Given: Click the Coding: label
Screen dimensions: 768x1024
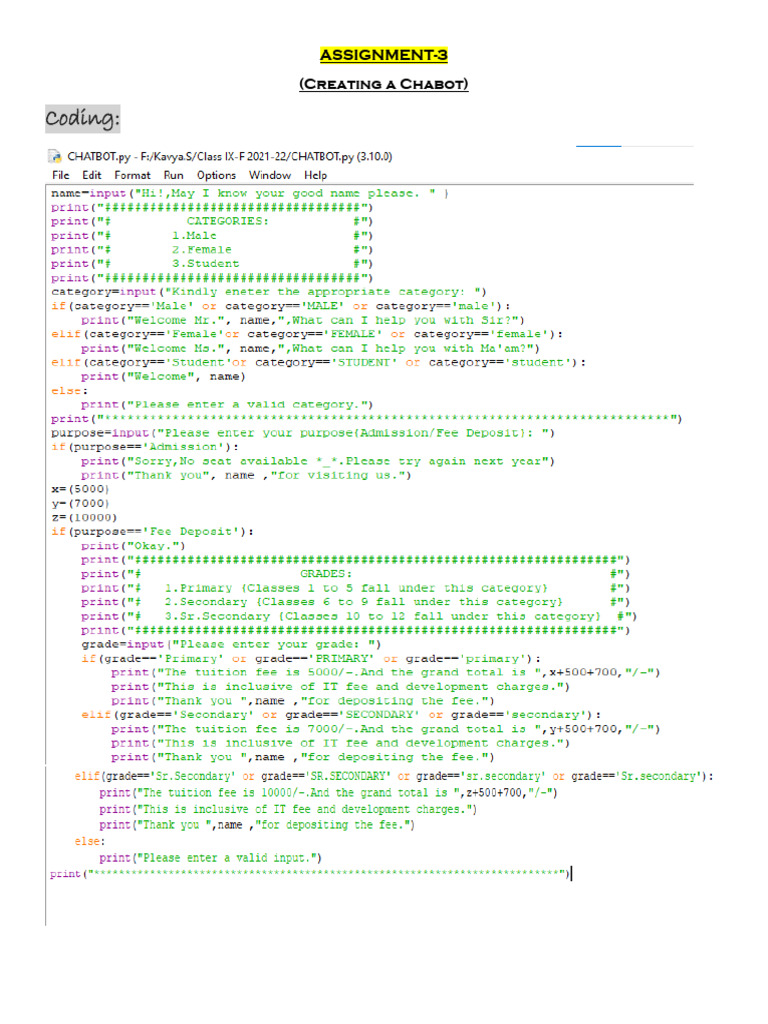Looking at the screenshot, I should click(x=83, y=118).
